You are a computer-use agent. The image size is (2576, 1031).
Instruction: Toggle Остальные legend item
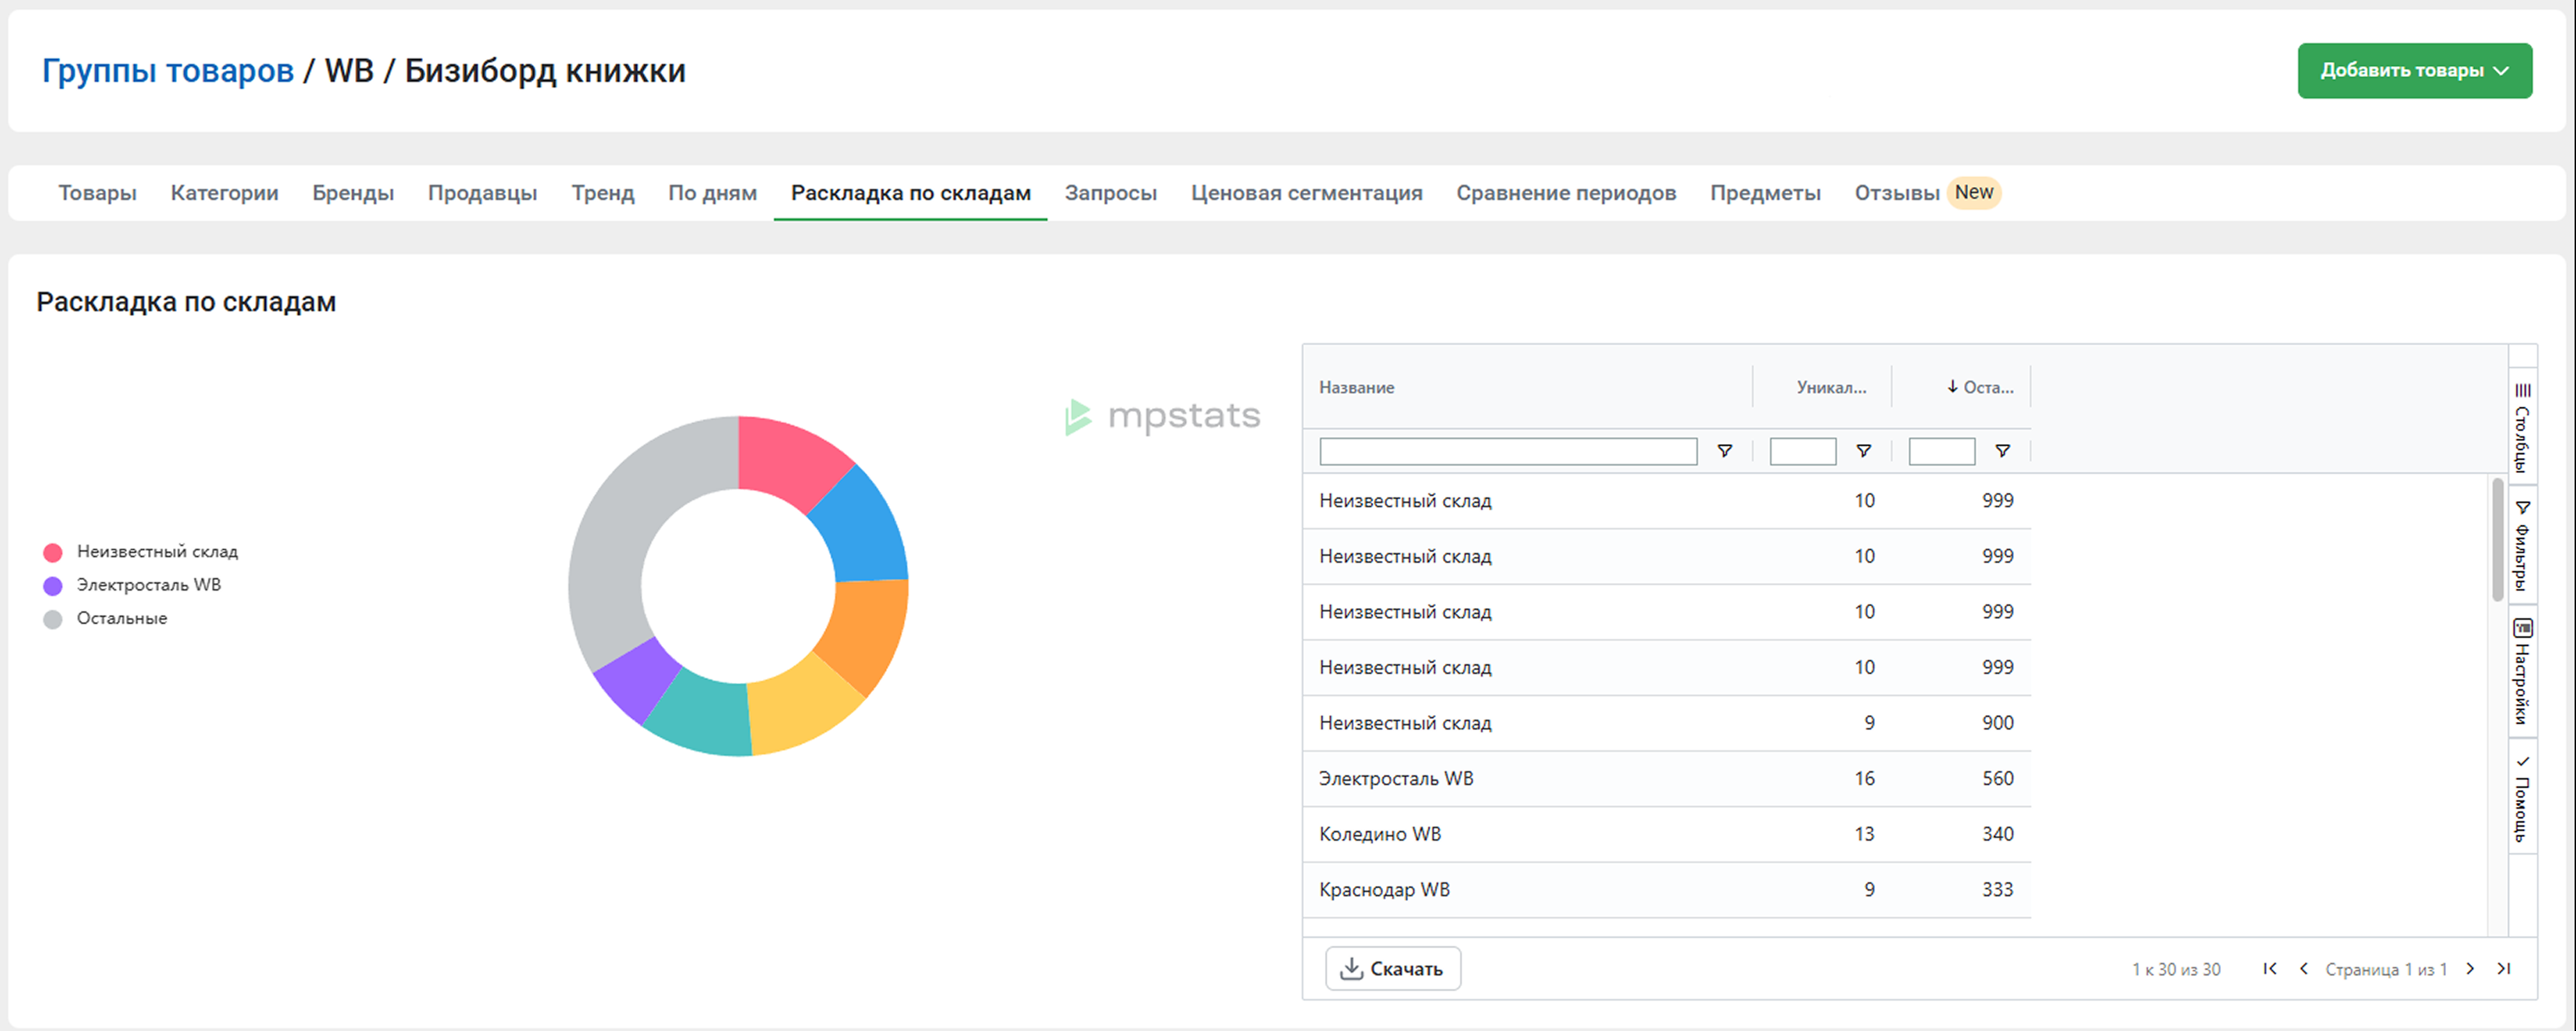[121, 619]
